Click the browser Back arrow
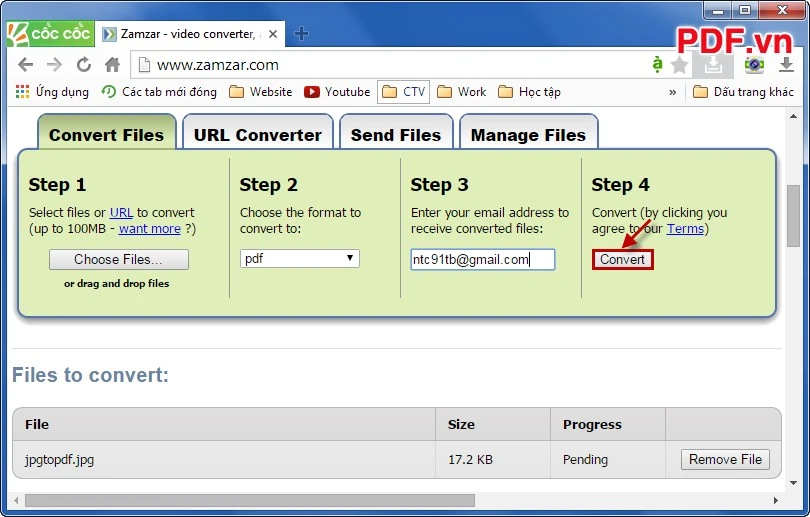The width and height of the screenshot is (810, 517). 25,65
